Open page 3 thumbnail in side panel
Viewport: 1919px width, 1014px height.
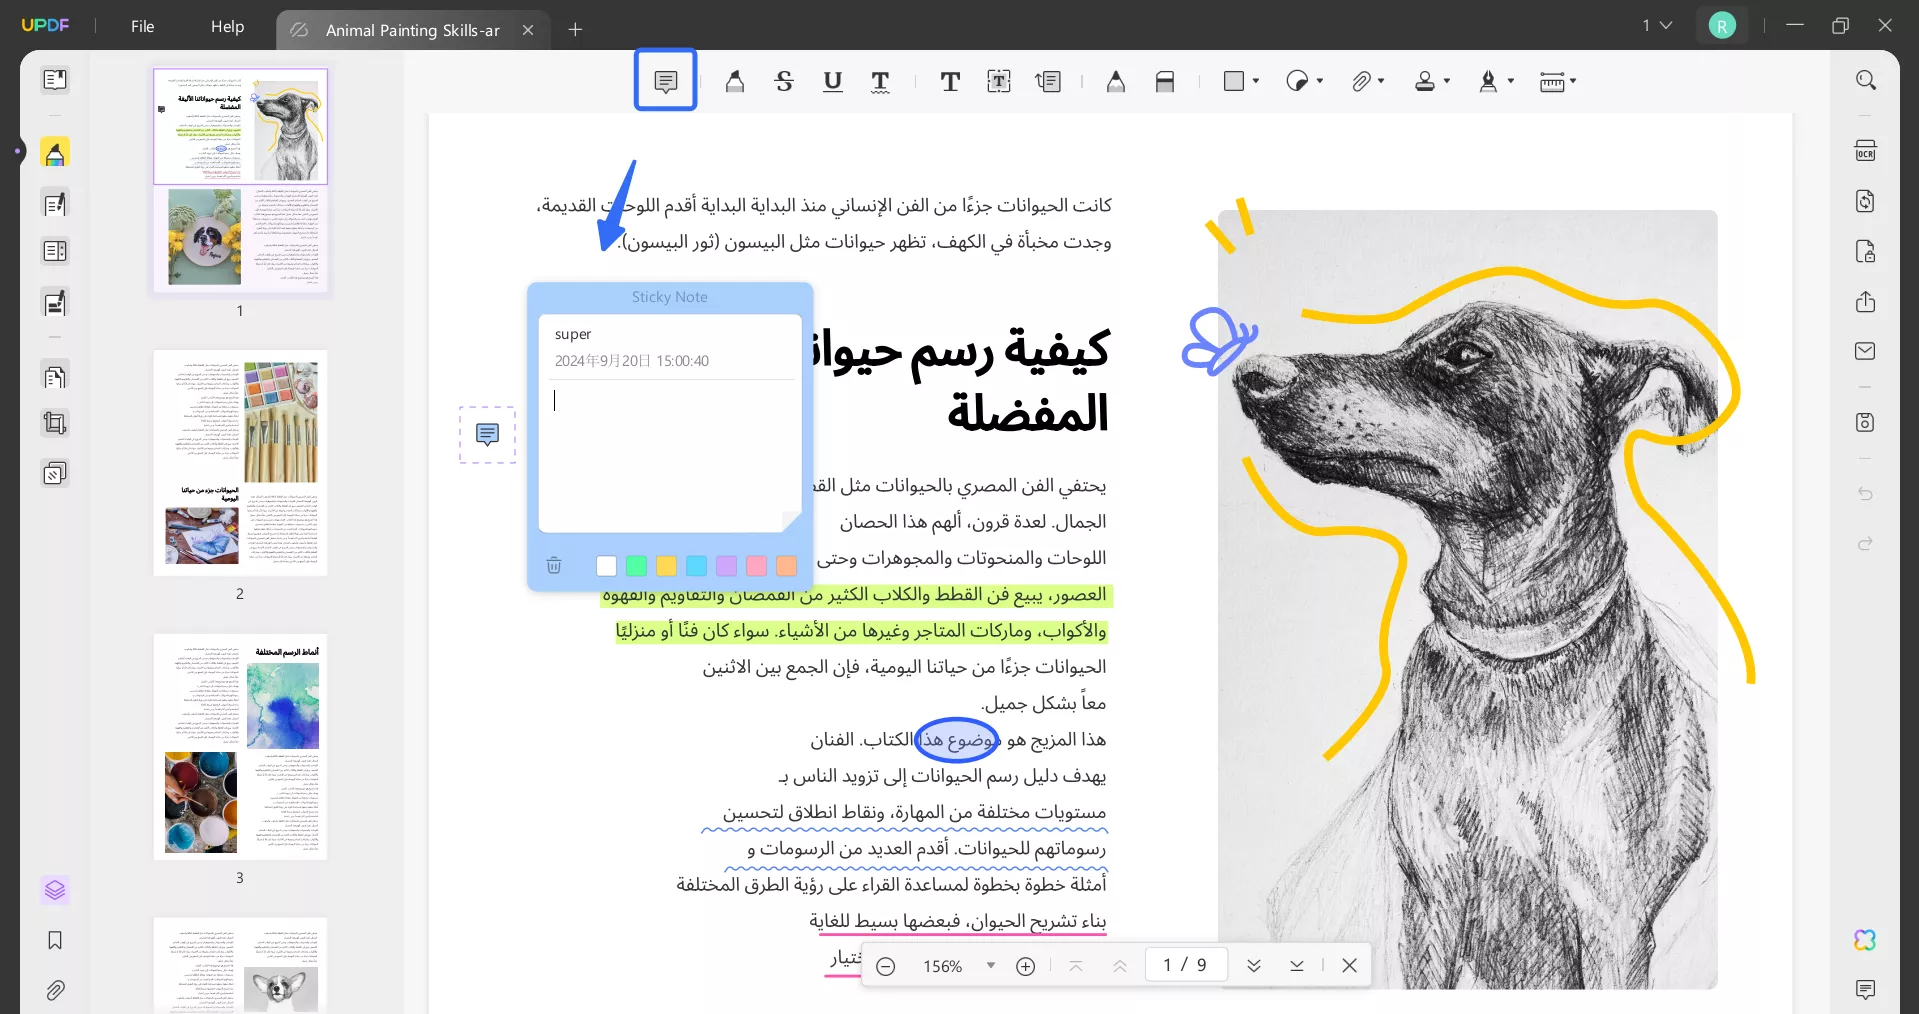click(x=240, y=747)
